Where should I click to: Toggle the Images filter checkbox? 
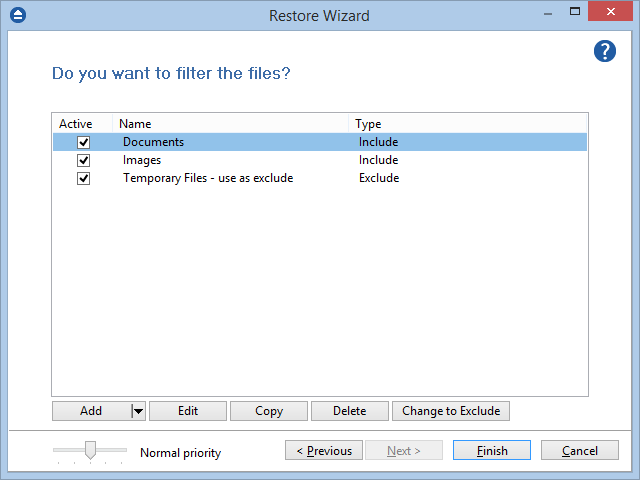tap(84, 160)
